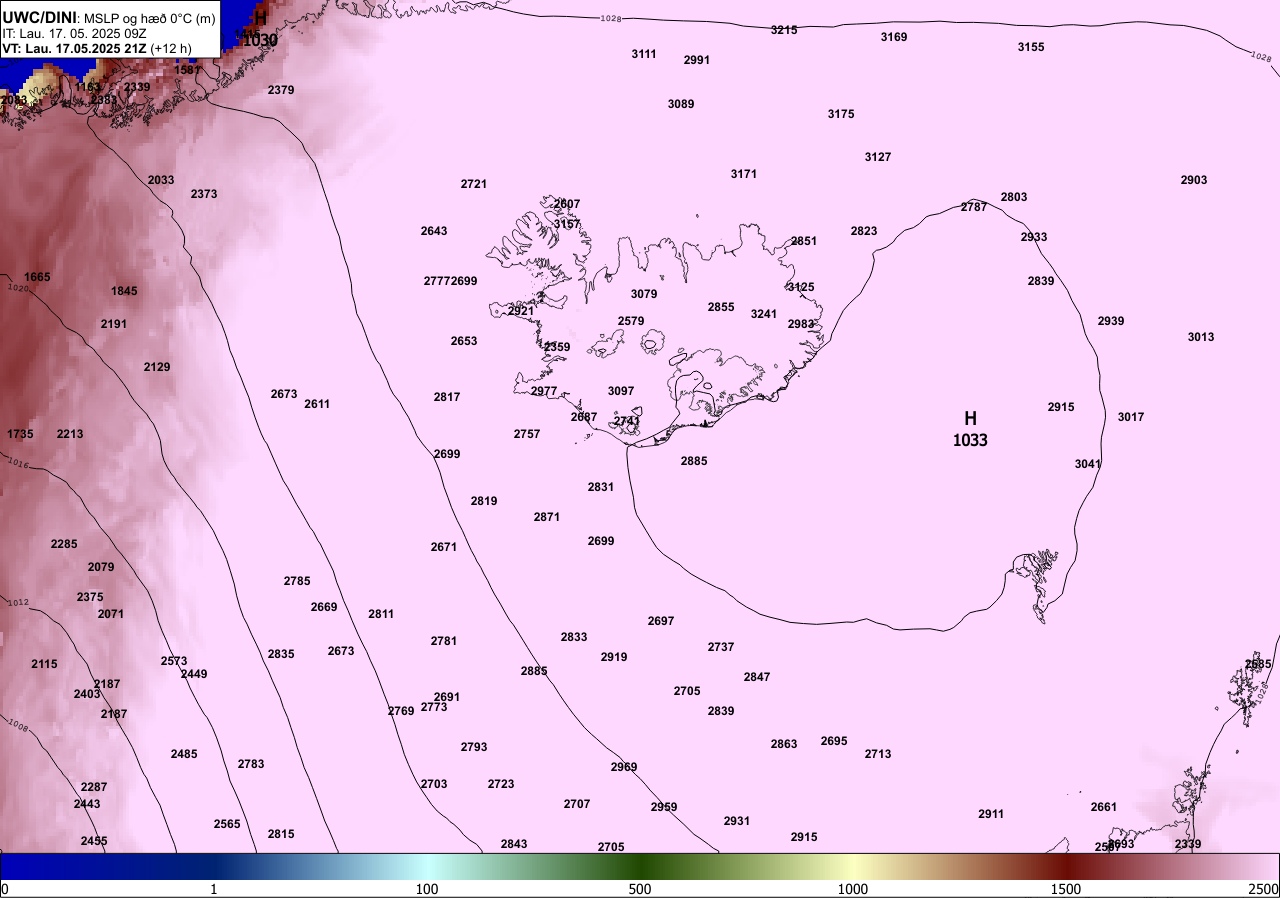The image size is (1280, 898).
Task: Click the 2831 height value
Action: click(x=601, y=487)
